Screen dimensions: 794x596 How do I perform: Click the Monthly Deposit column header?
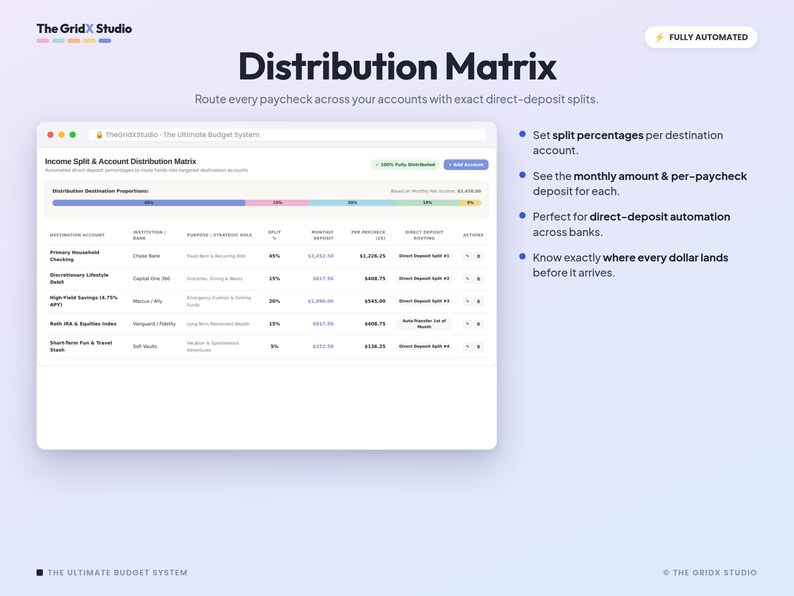pos(322,235)
